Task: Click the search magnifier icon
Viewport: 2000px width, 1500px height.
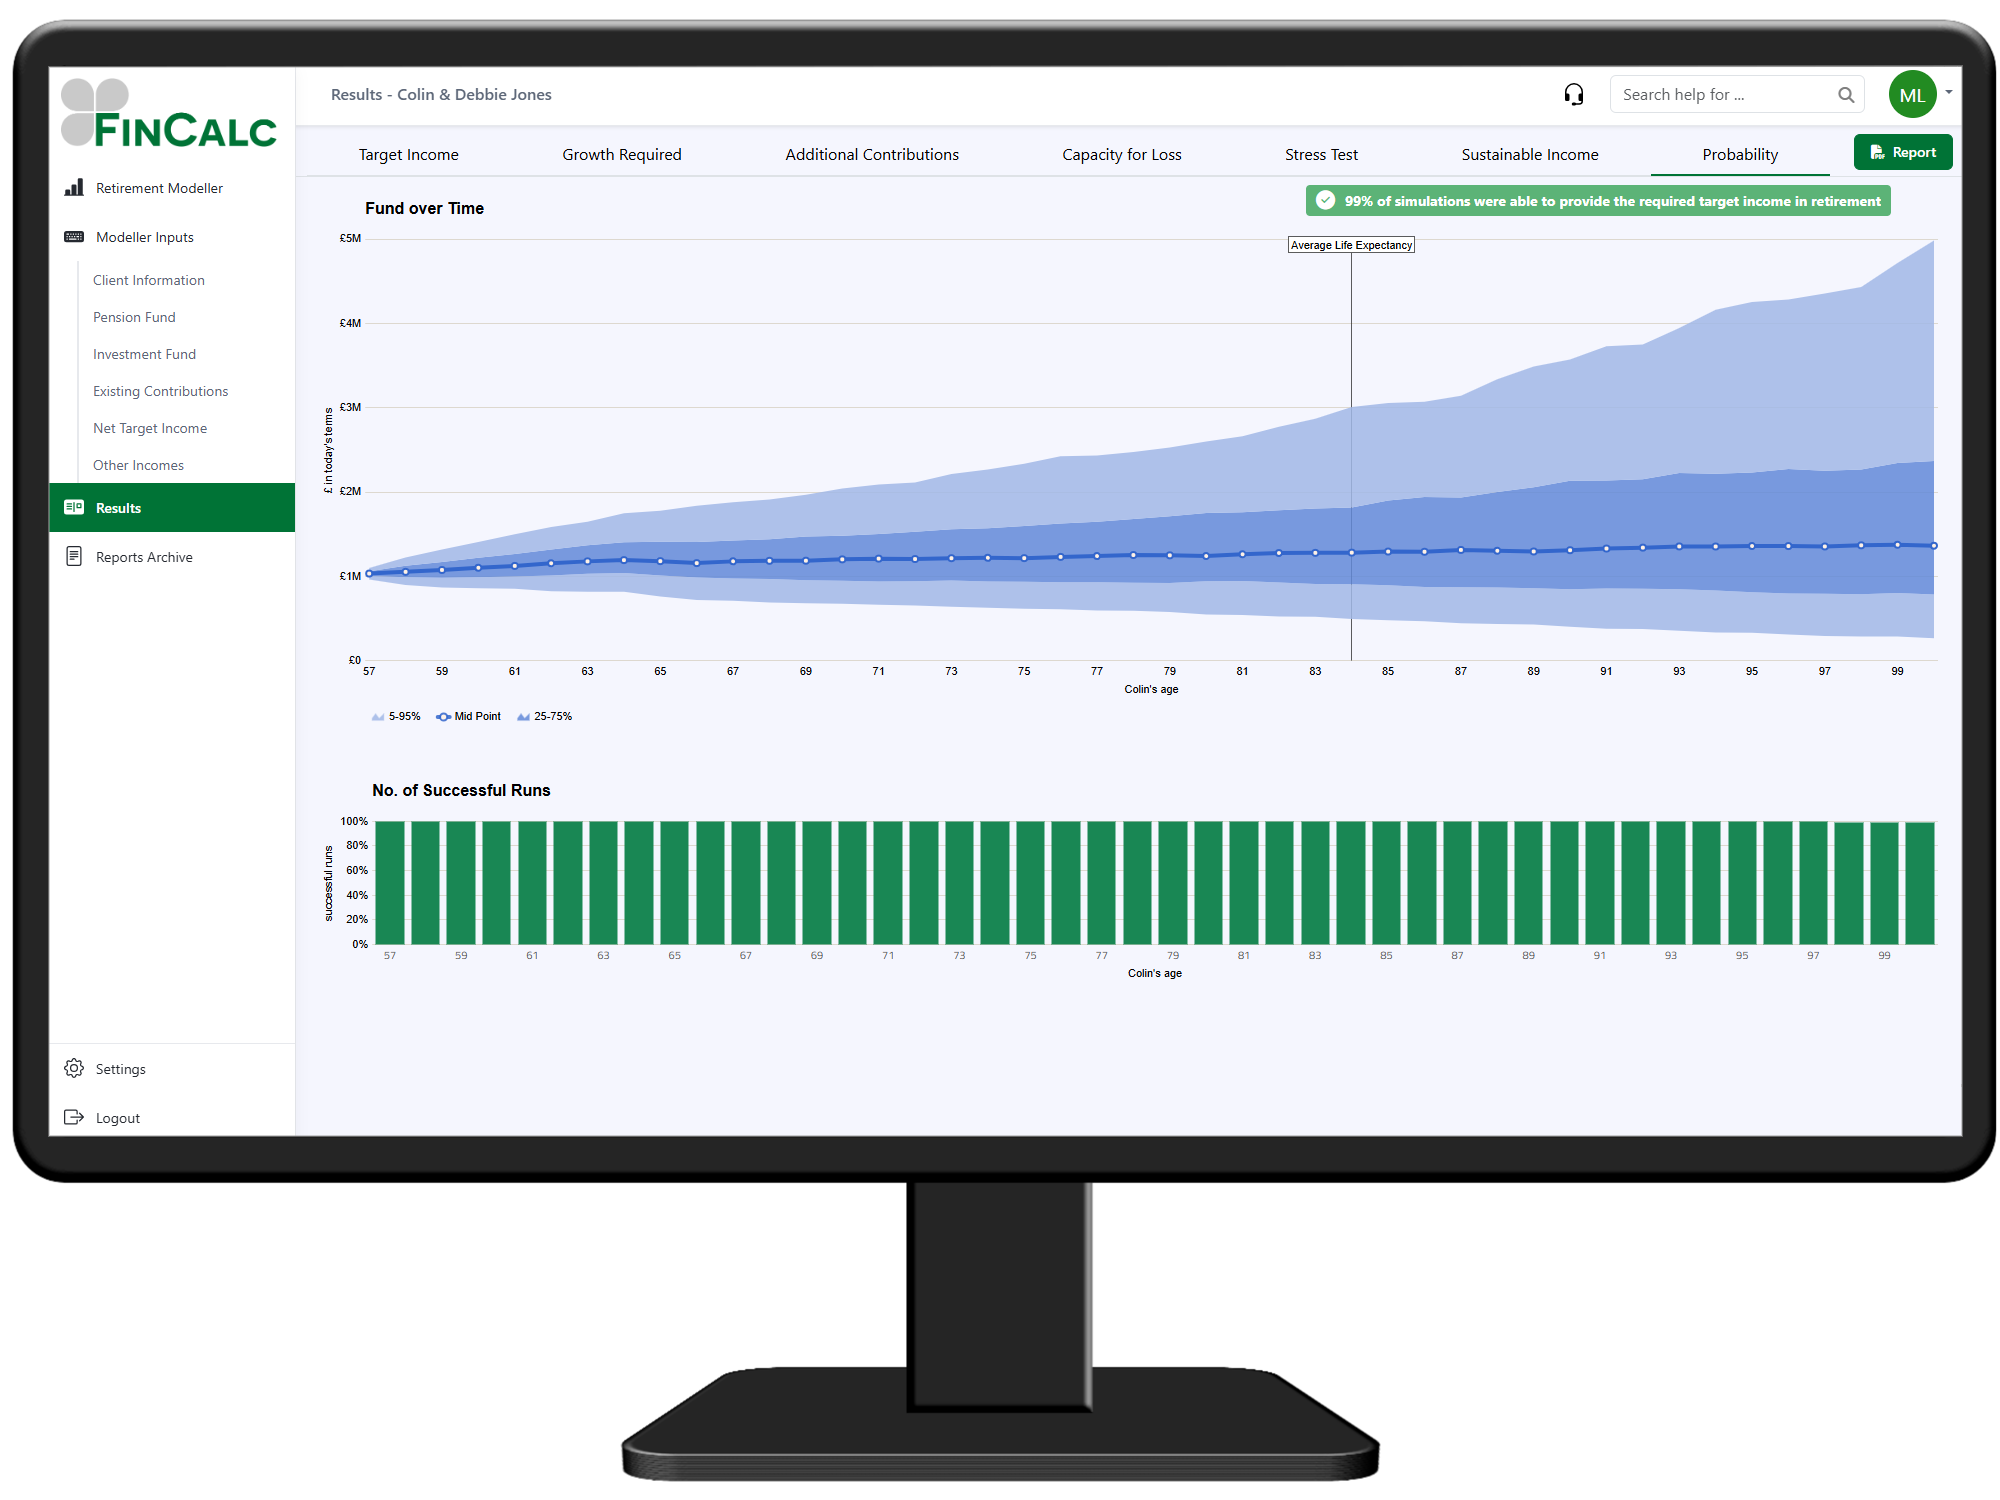Action: tap(1846, 95)
